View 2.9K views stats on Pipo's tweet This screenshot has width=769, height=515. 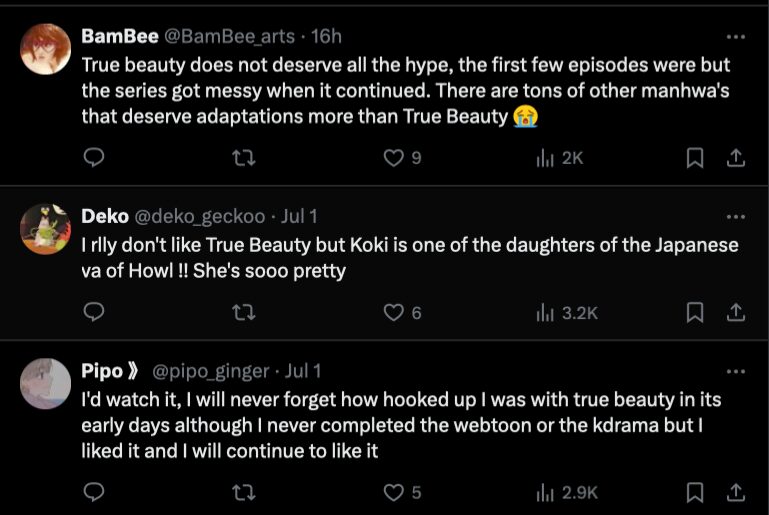pos(567,492)
